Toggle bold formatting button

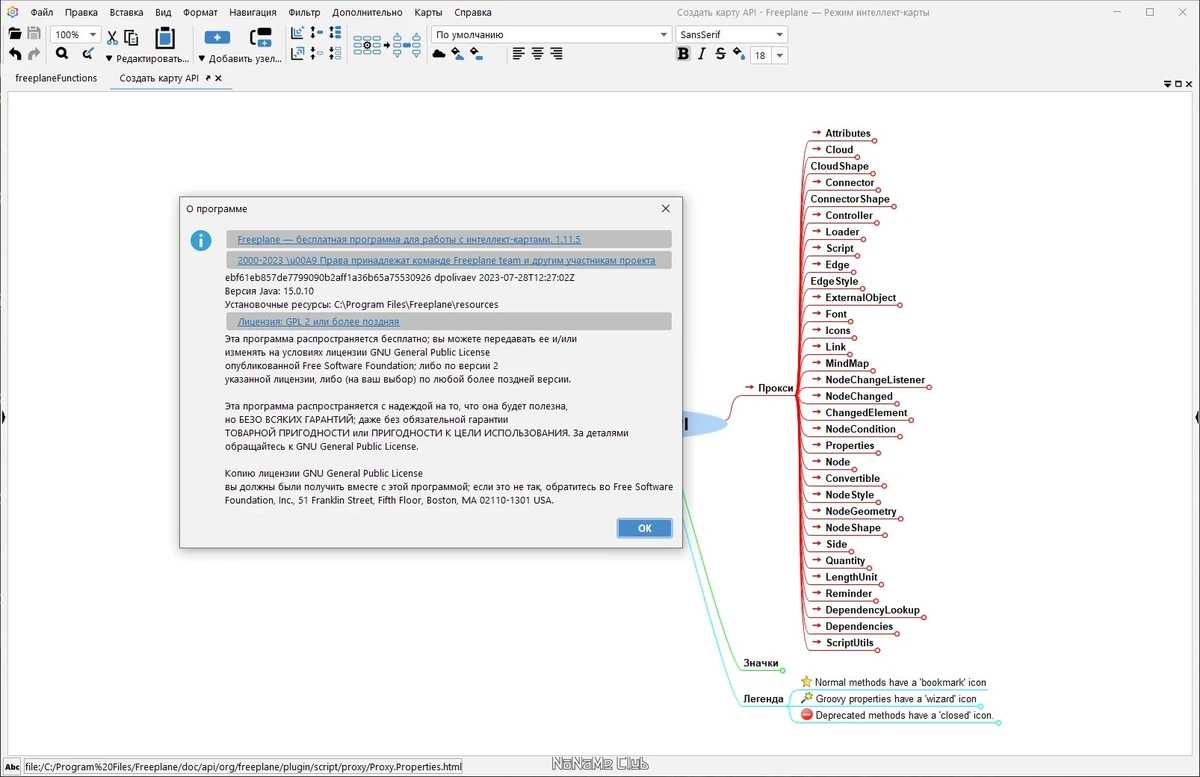point(683,54)
